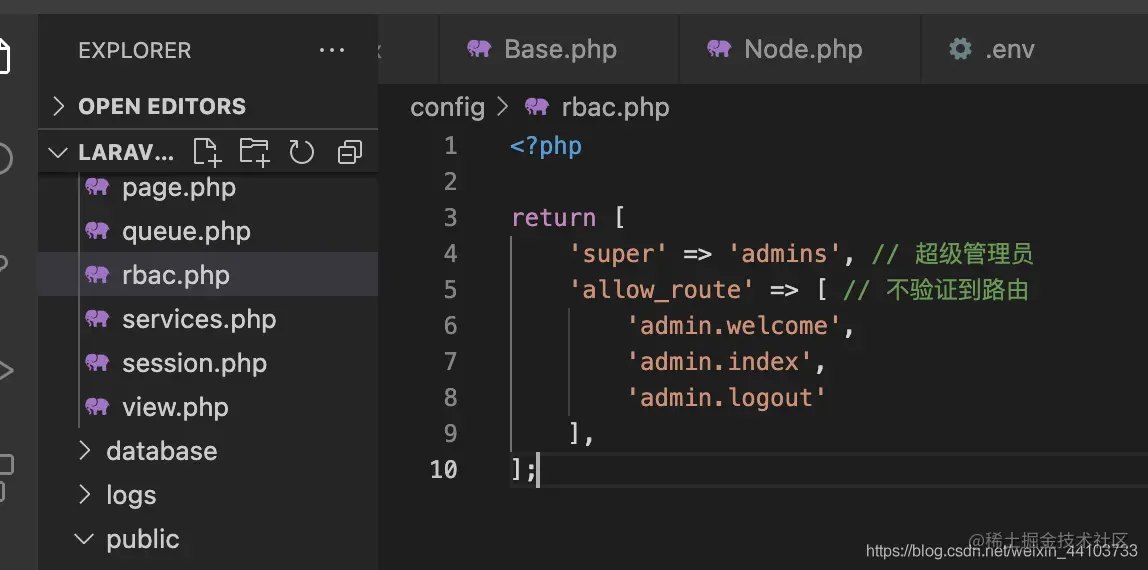Click the 'allow_route' key string

click(661, 290)
